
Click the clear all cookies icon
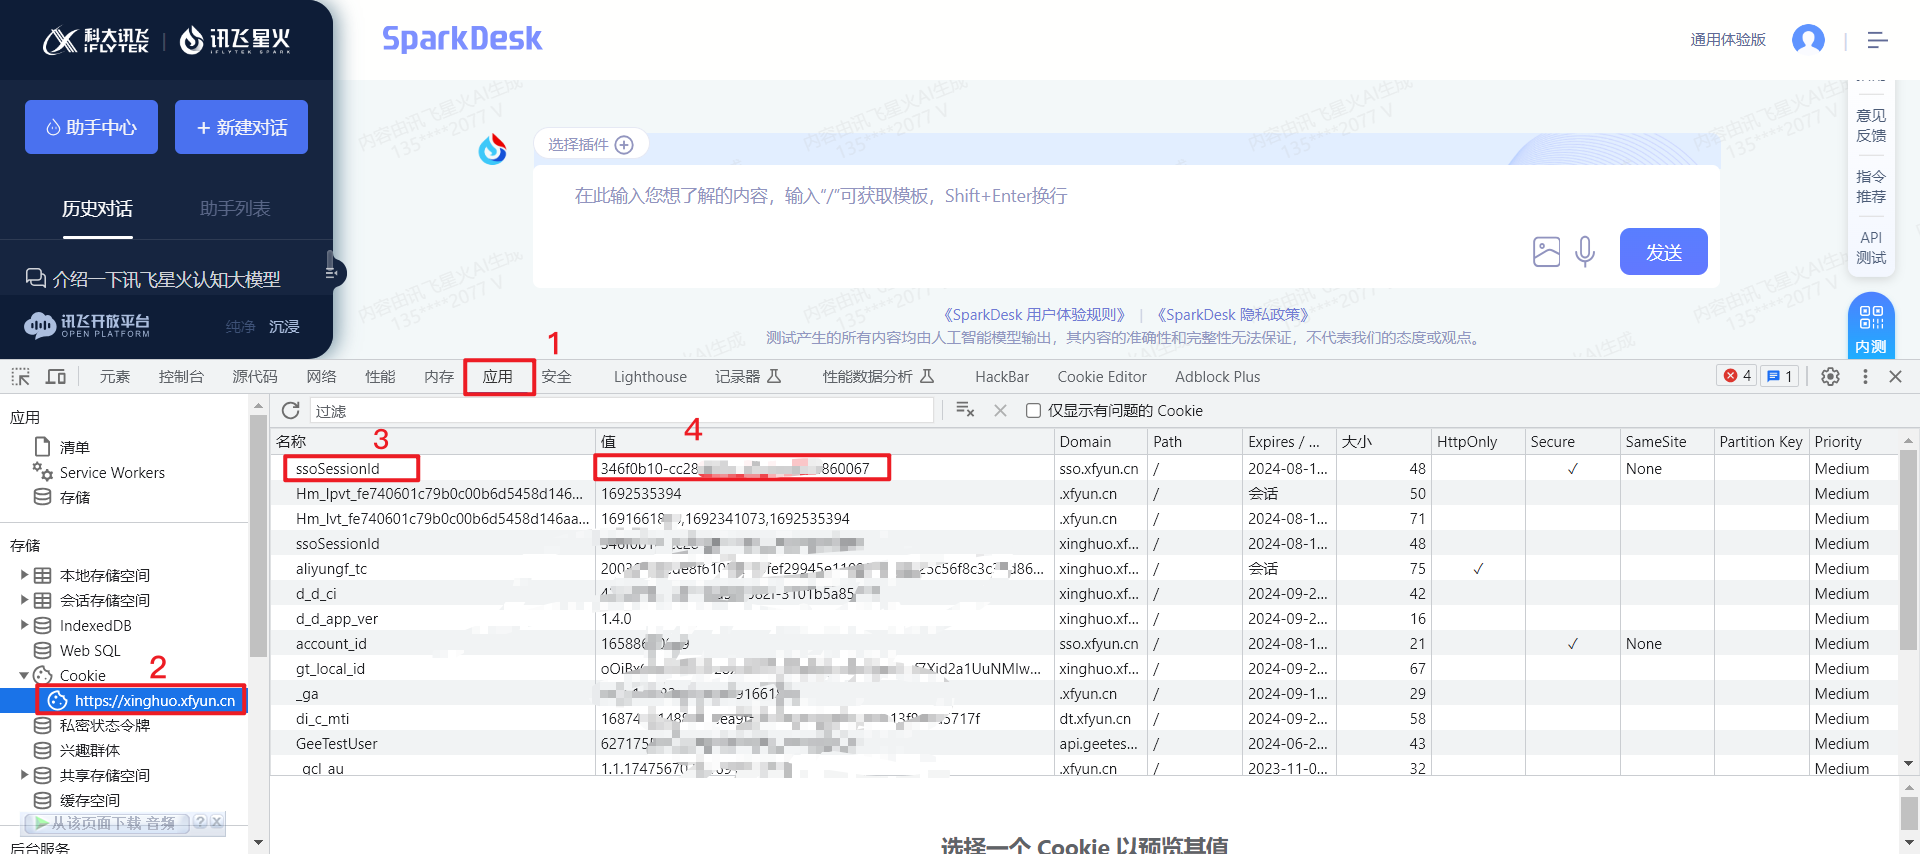(965, 410)
